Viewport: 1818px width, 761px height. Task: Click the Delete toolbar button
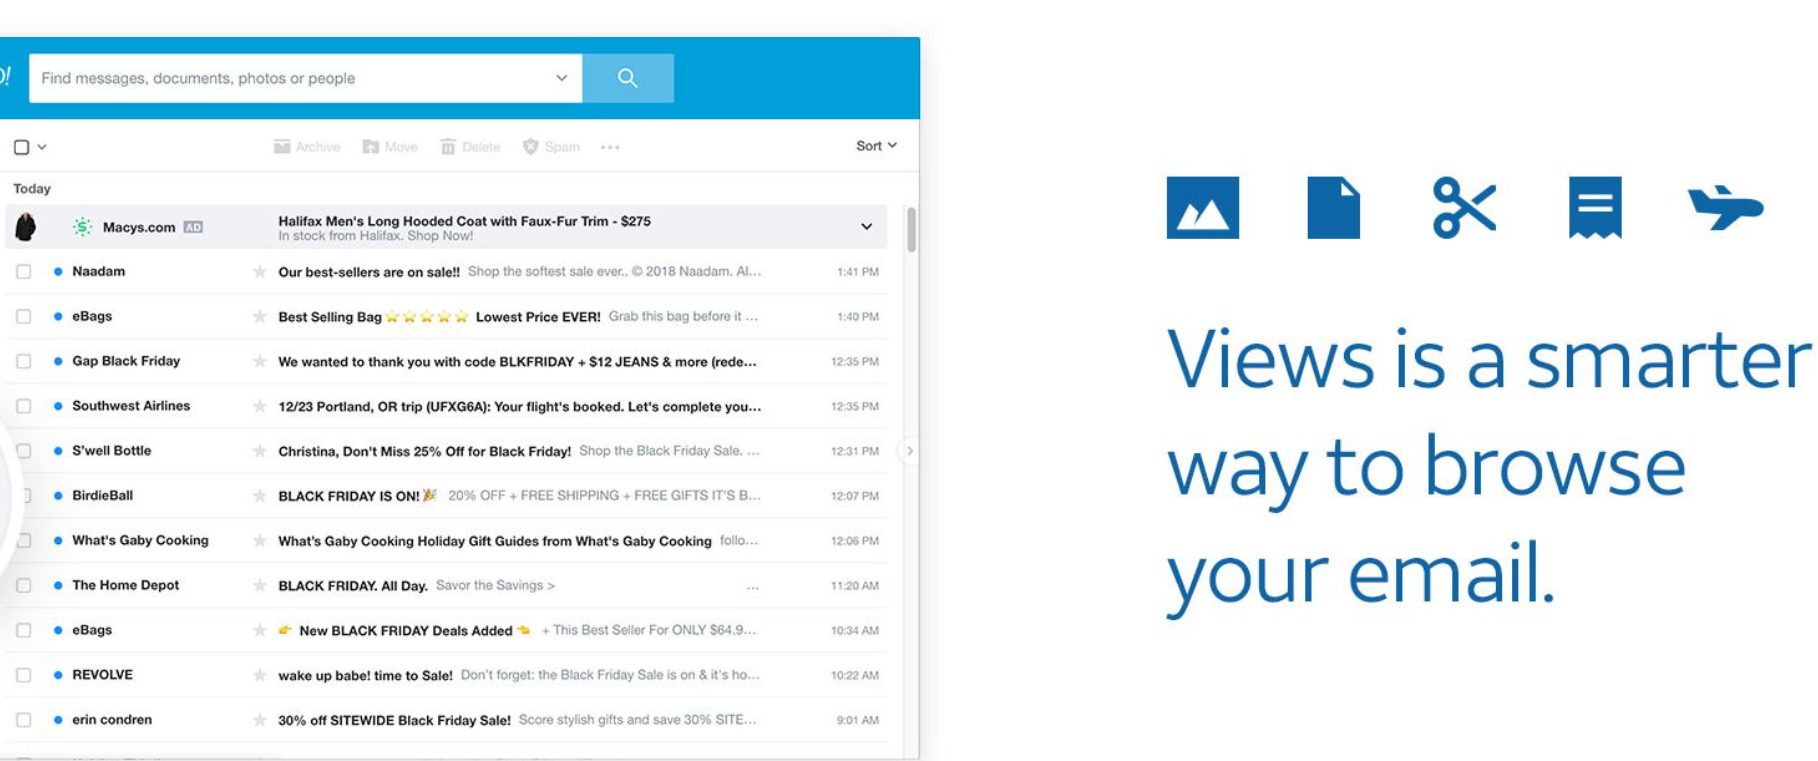click(x=470, y=147)
